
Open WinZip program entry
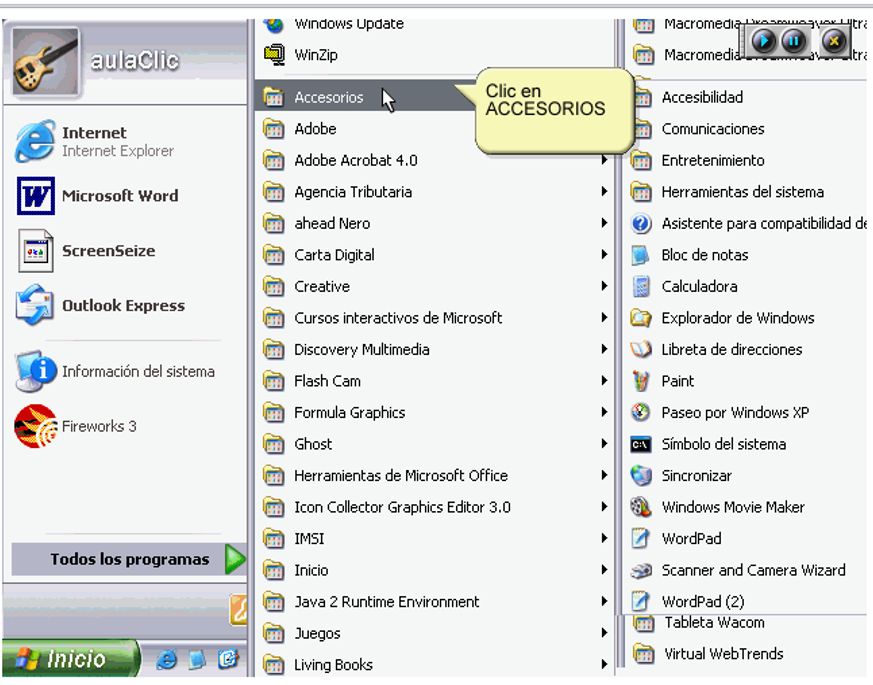pyautogui.click(x=435, y=55)
